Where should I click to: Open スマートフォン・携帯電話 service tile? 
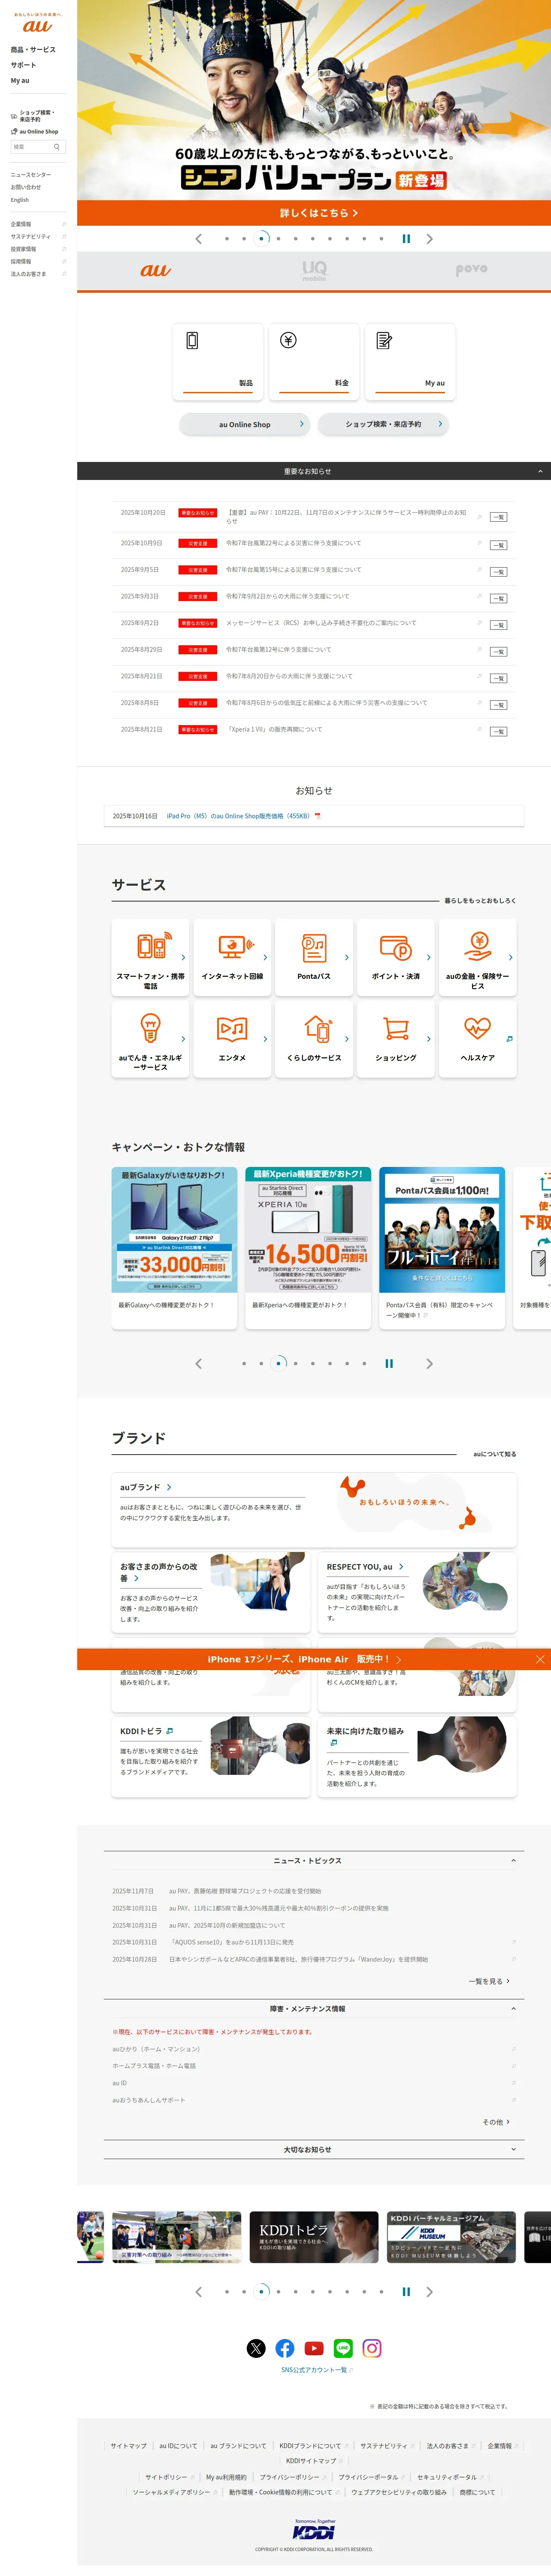[150, 957]
